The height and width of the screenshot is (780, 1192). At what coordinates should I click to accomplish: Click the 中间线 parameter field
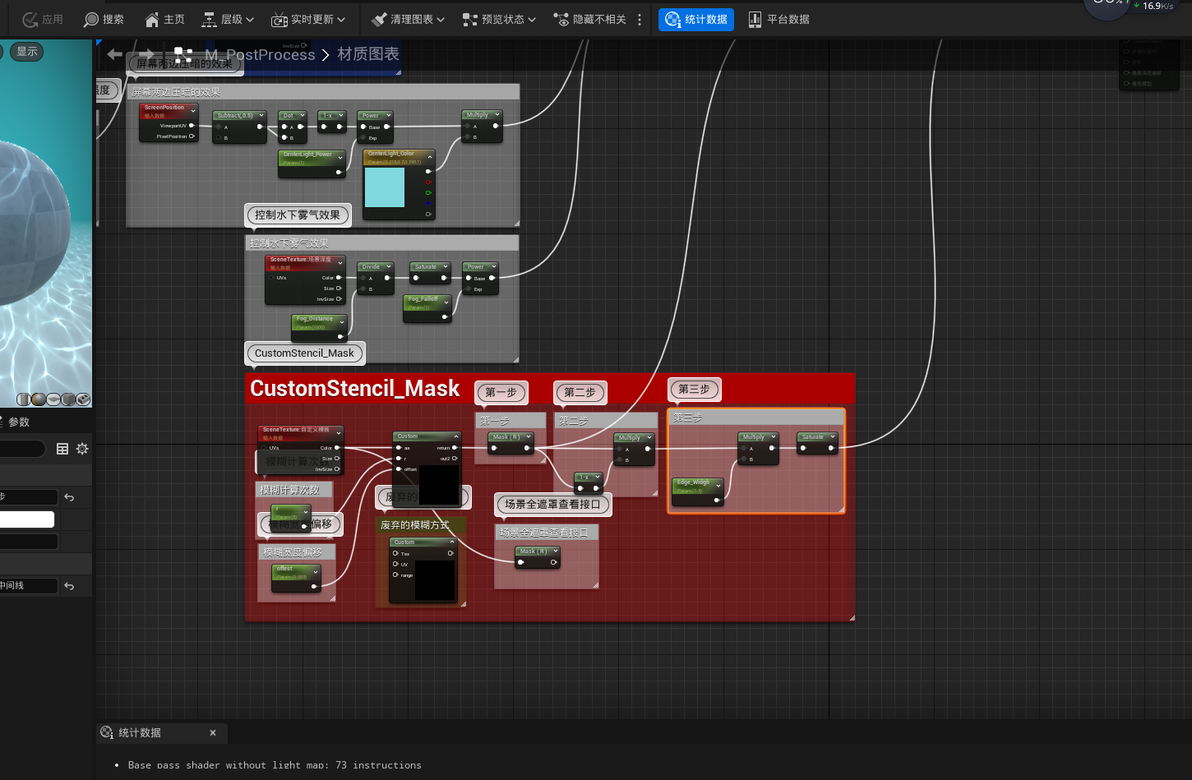coord(28,585)
